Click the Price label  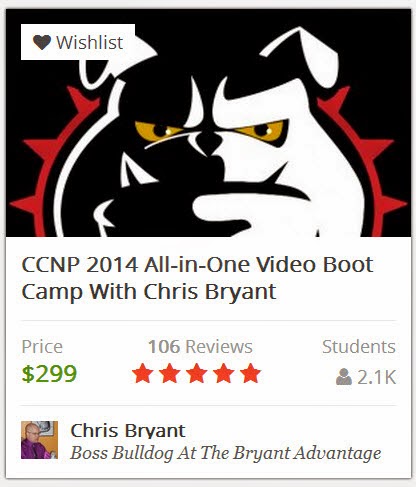pos(42,347)
